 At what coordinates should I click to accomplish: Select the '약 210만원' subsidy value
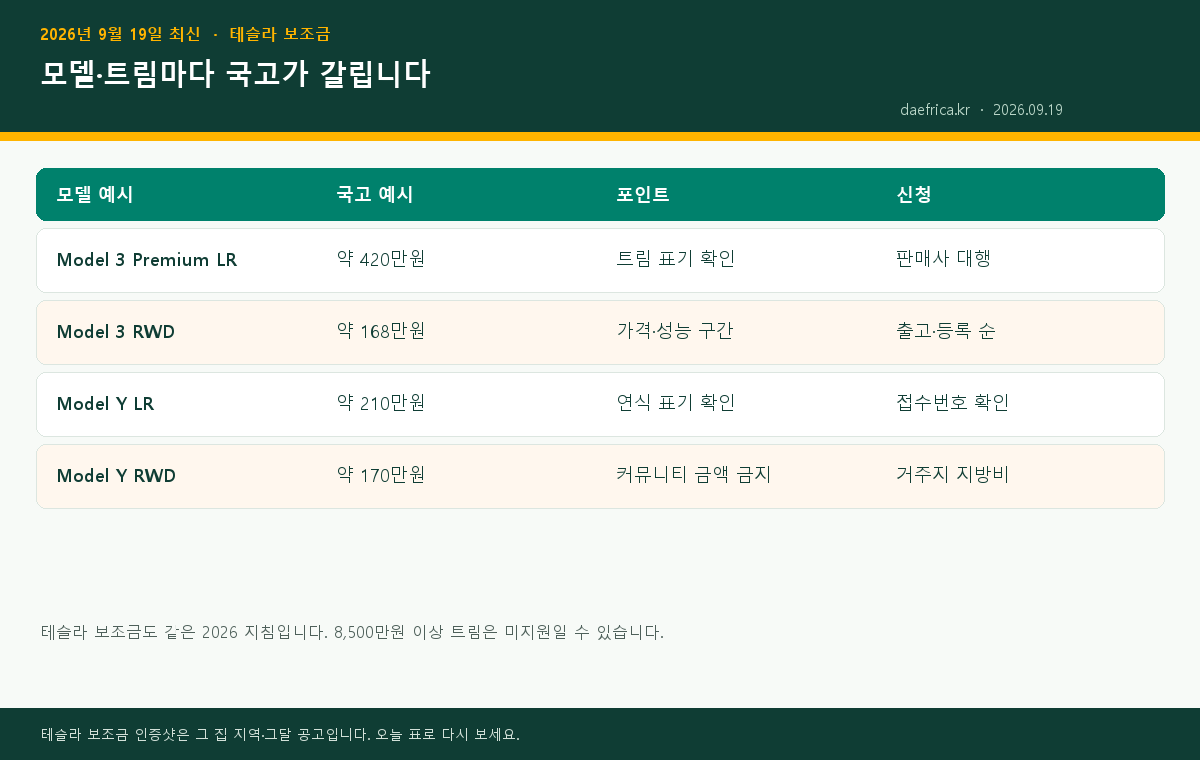[x=381, y=403]
